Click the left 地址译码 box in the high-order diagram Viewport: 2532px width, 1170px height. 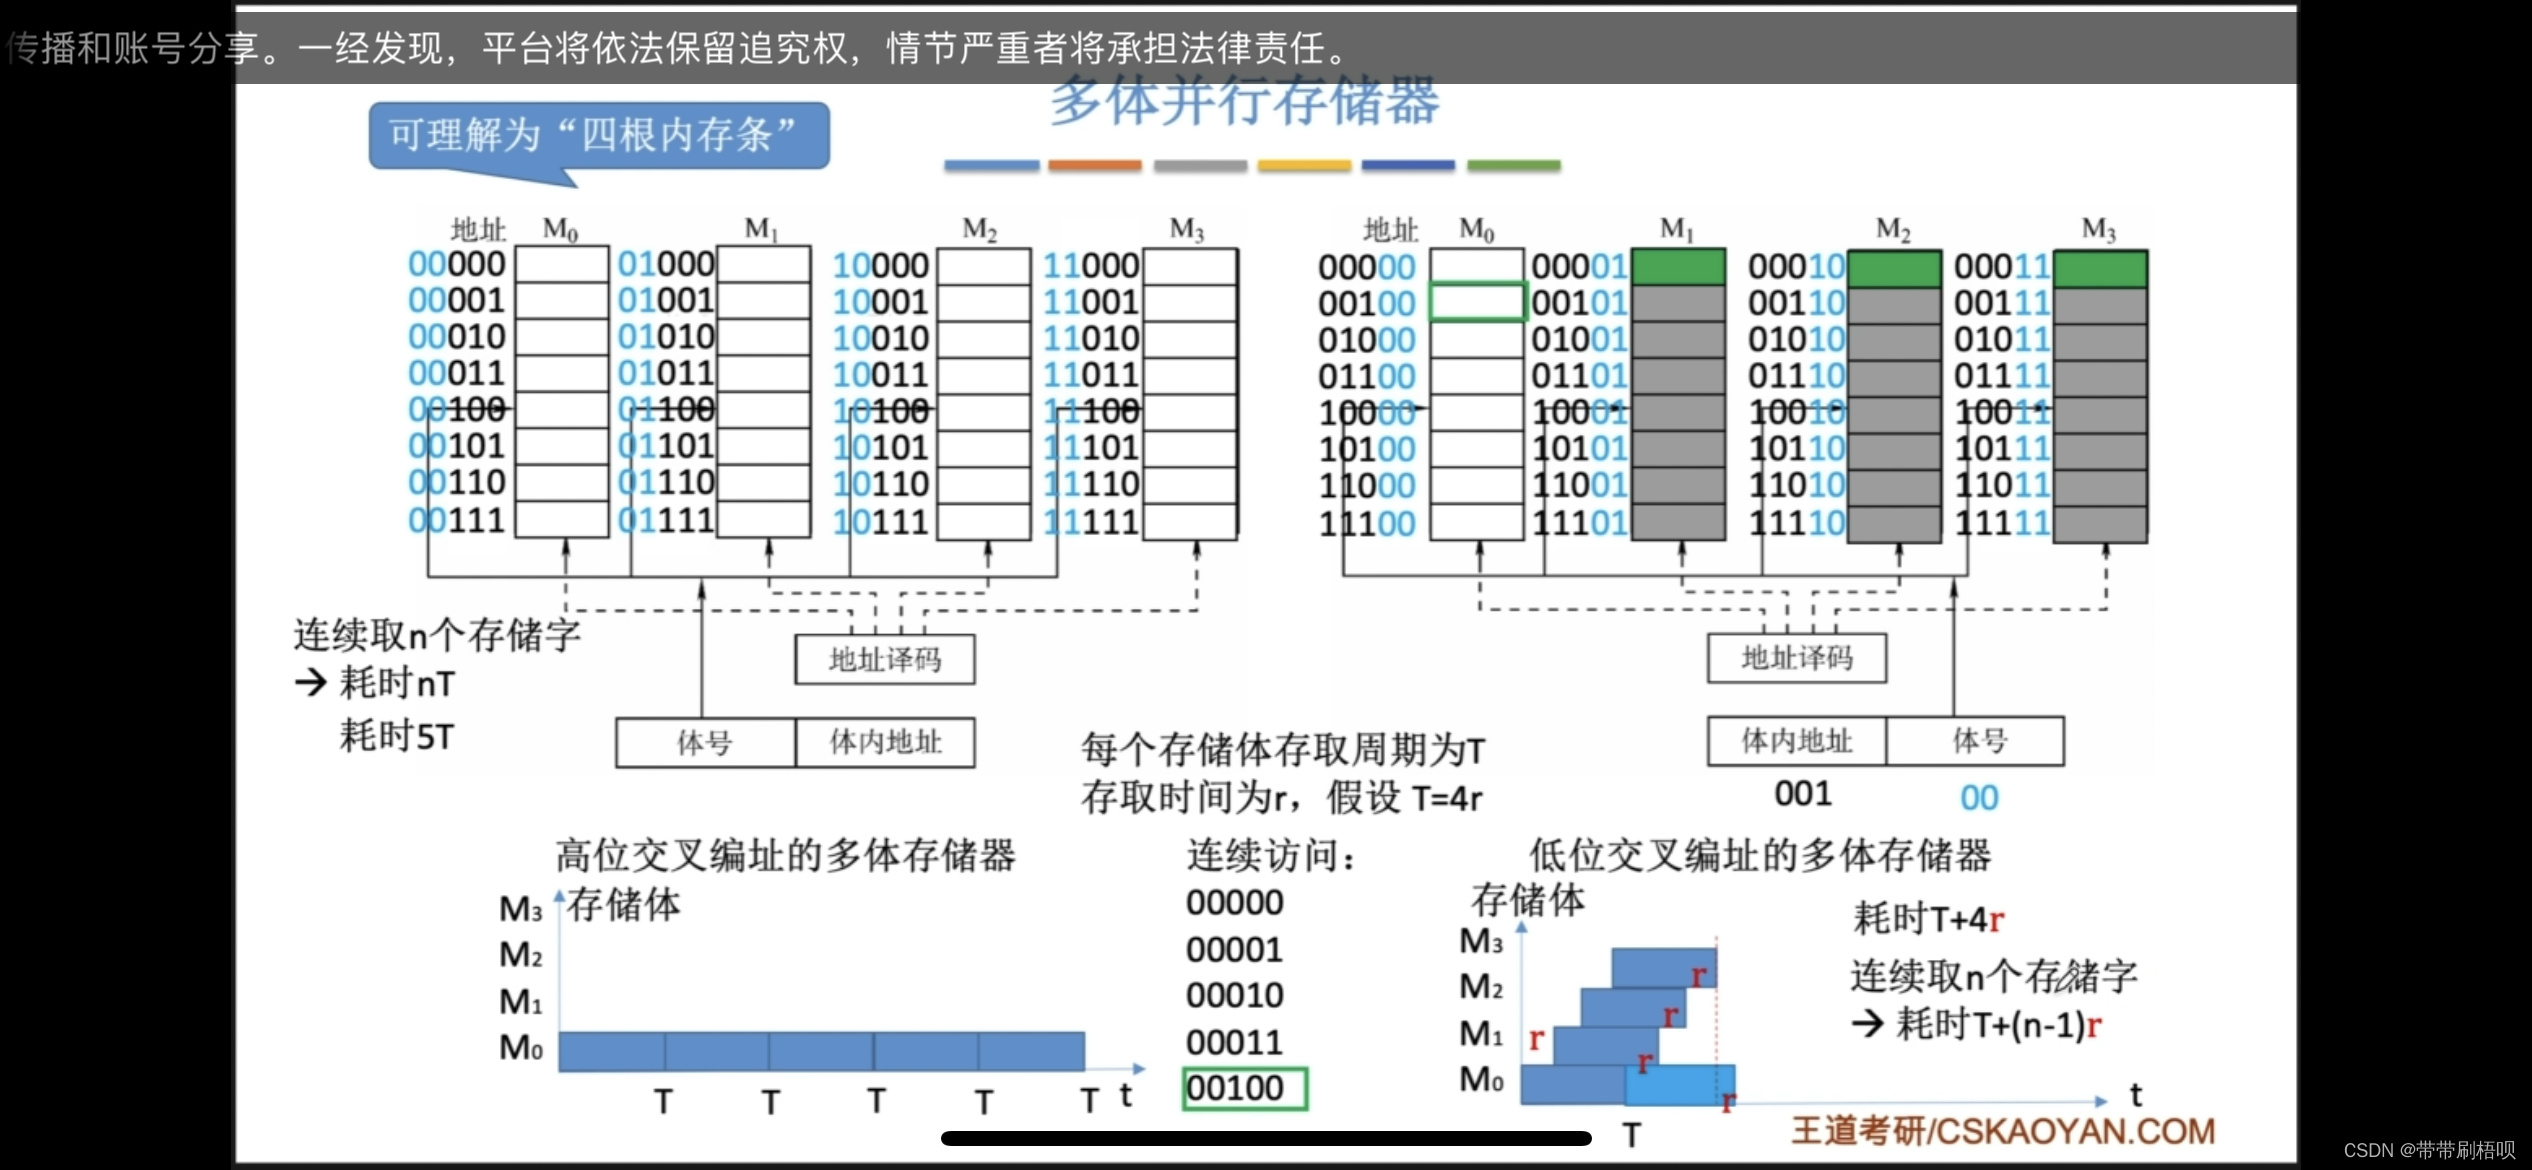[x=884, y=660]
